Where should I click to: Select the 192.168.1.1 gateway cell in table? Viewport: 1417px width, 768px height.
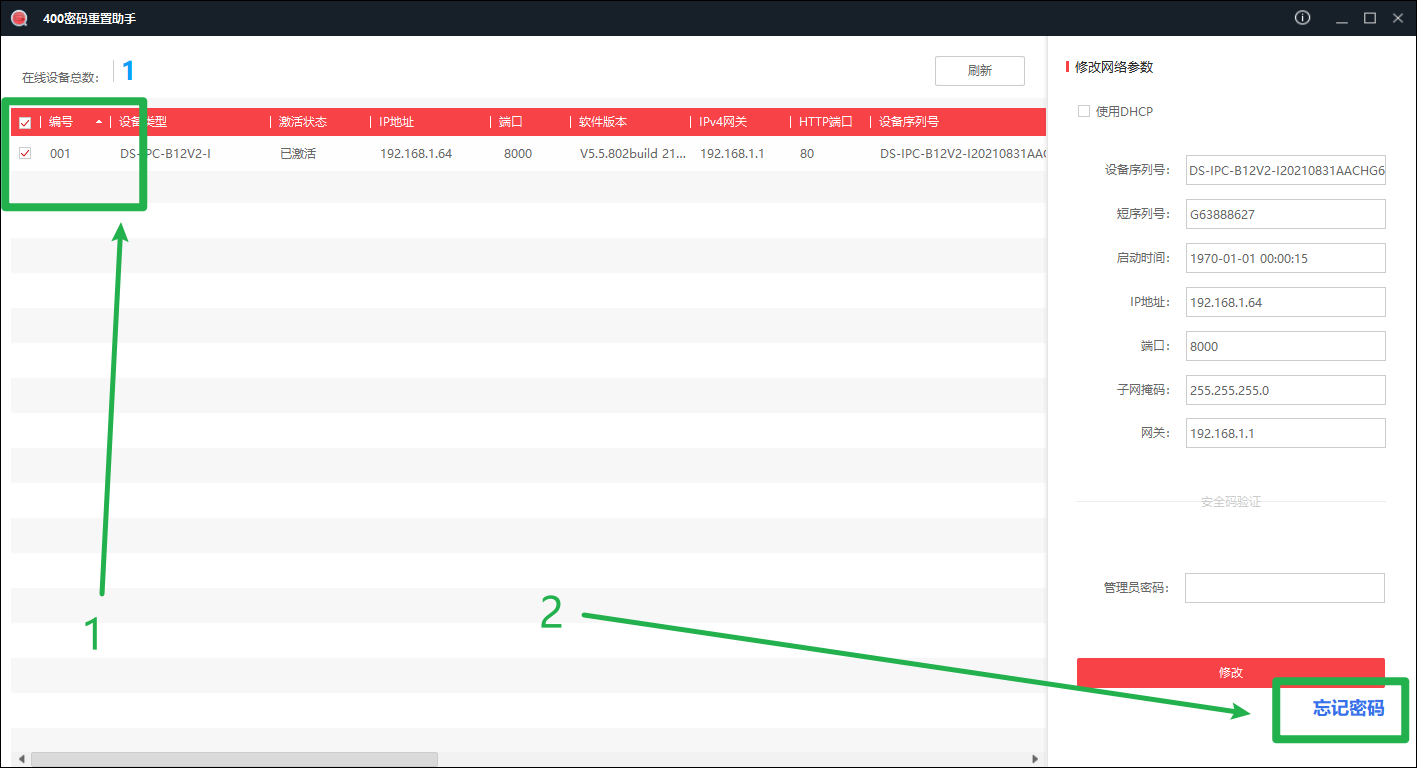tap(732, 154)
